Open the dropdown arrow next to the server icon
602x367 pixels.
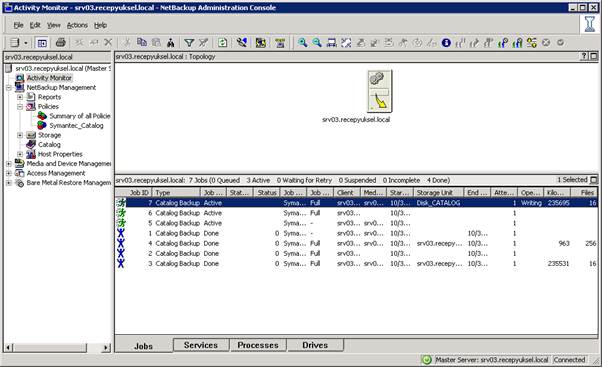click(x=26, y=43)
